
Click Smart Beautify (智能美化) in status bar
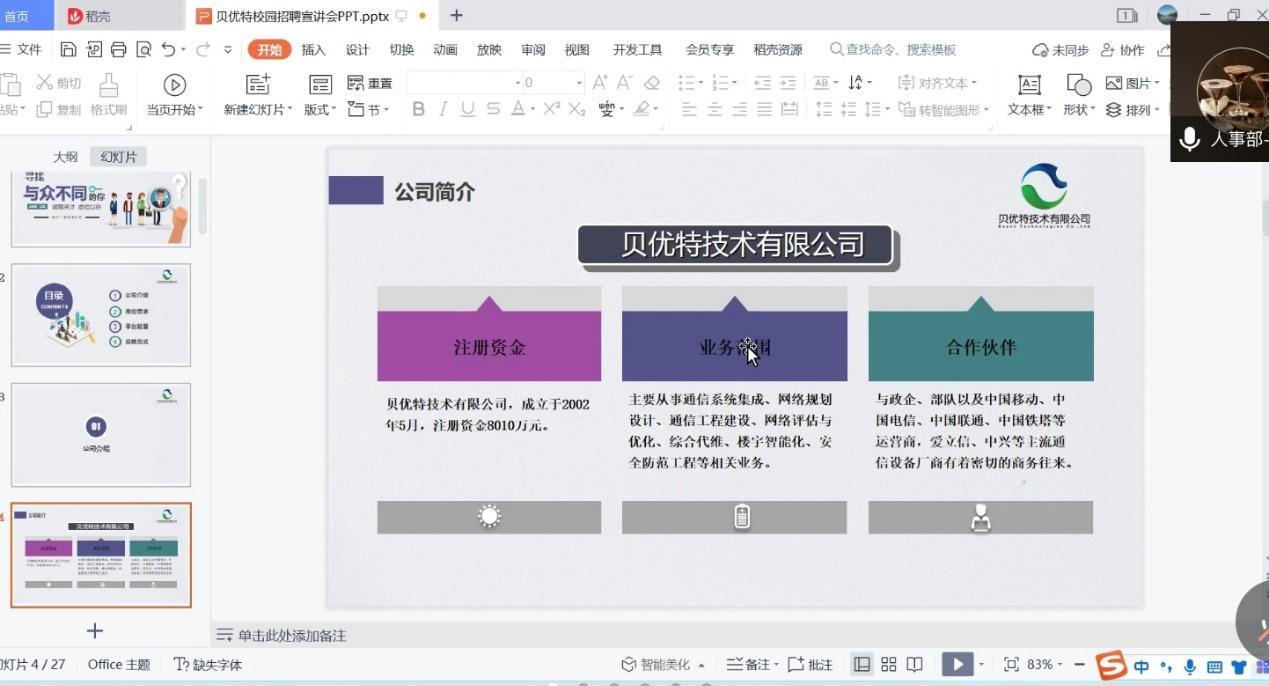[663, 665]
